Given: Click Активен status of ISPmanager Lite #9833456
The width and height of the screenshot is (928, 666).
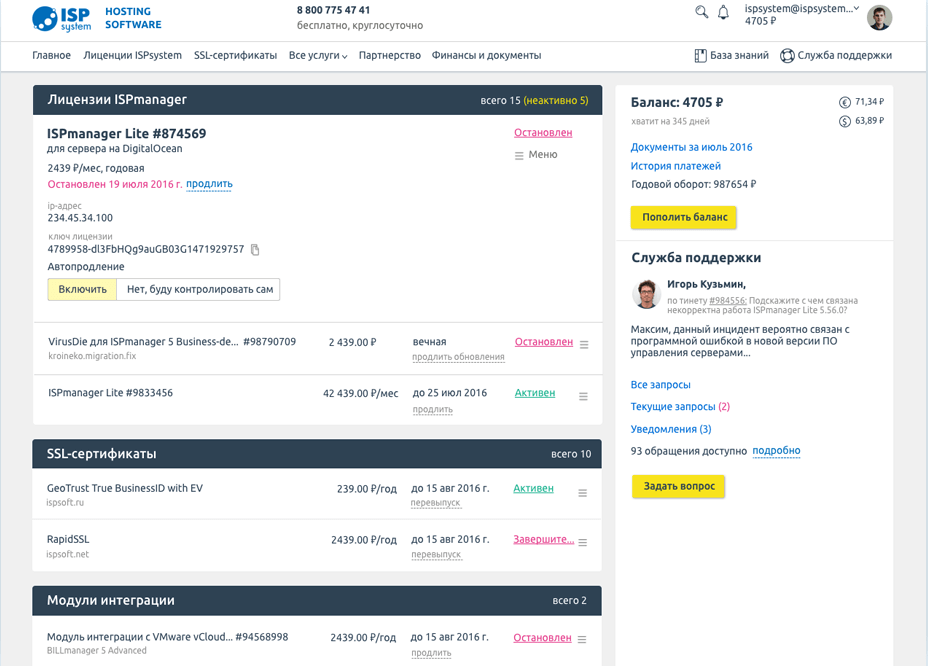Looking at the screenshot, I should [535, 392].
